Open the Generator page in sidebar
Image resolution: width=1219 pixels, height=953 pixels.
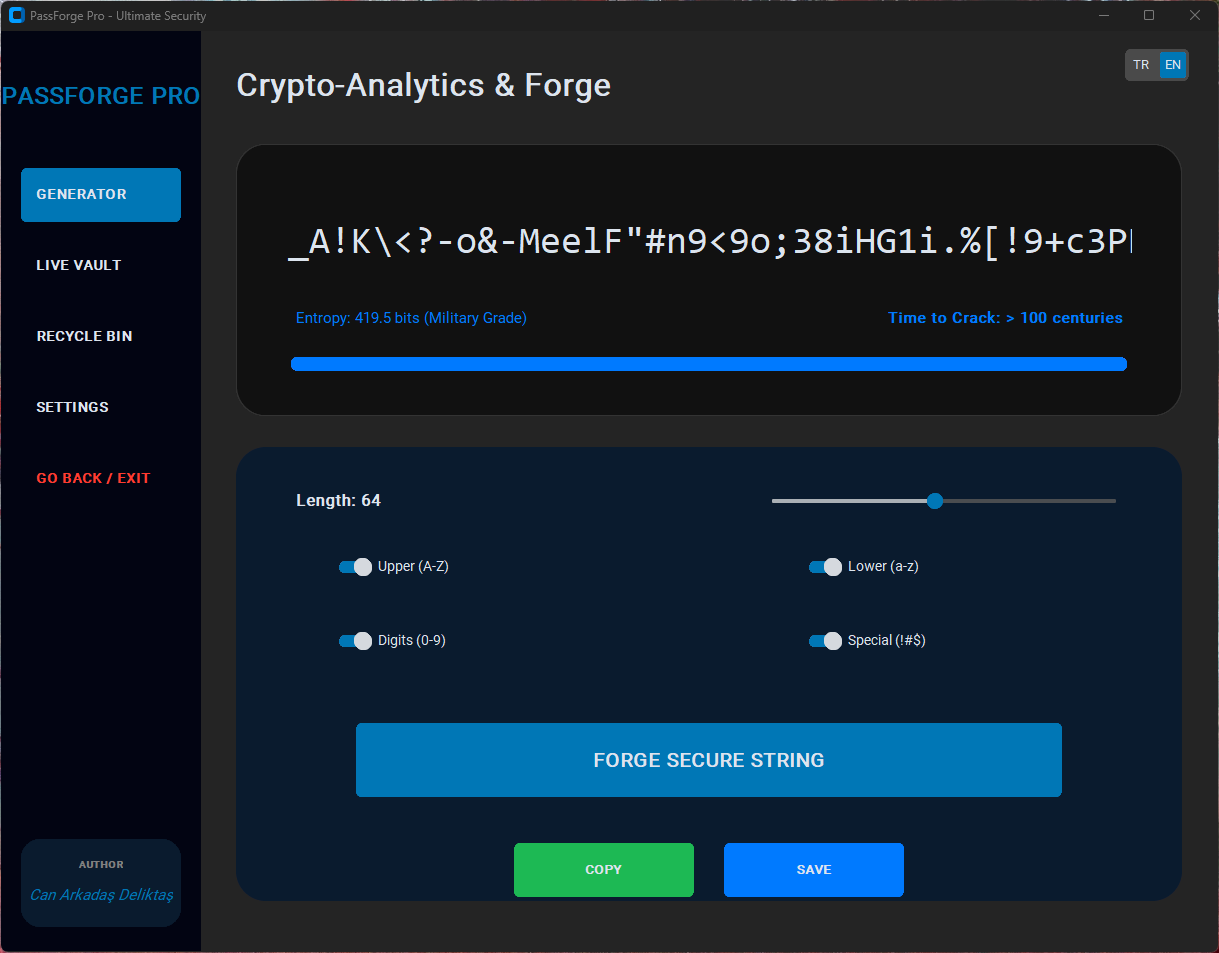(x=100, y=194)
